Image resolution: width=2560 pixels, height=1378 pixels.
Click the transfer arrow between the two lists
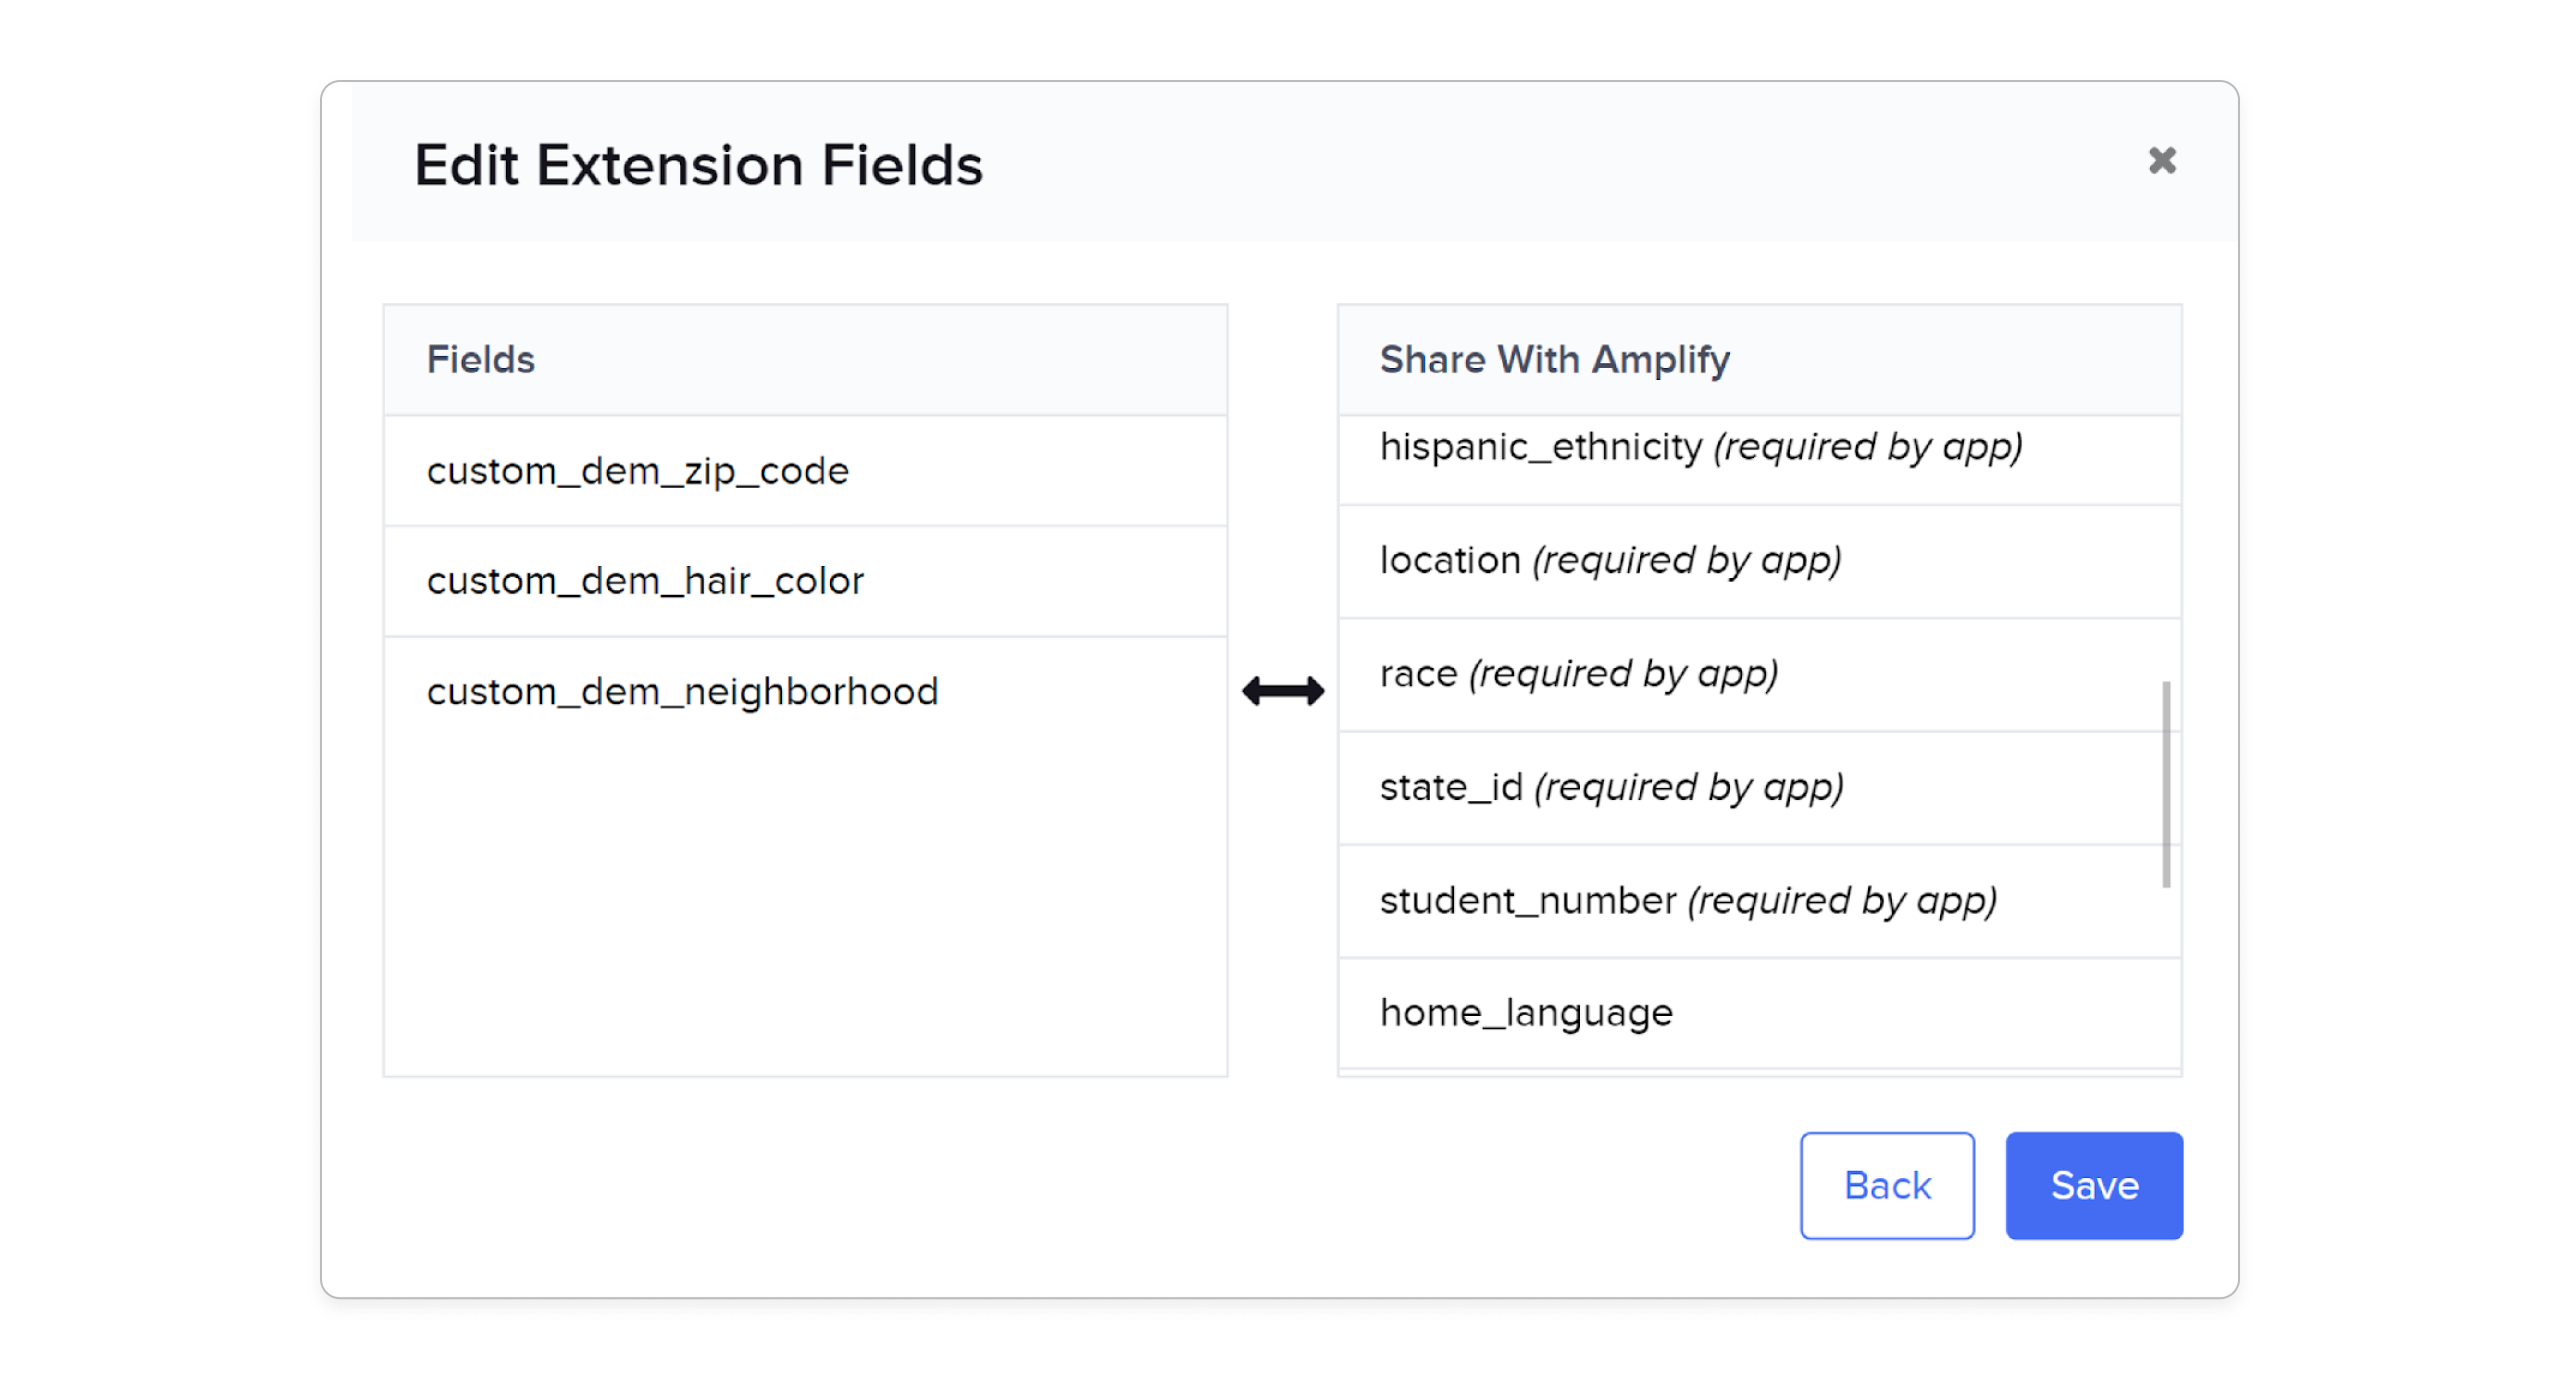[x=1283, y=689]
